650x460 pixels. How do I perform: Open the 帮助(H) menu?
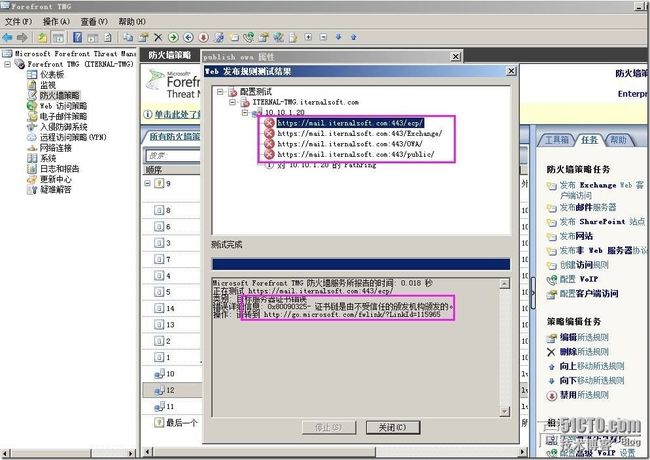point(132,22)
